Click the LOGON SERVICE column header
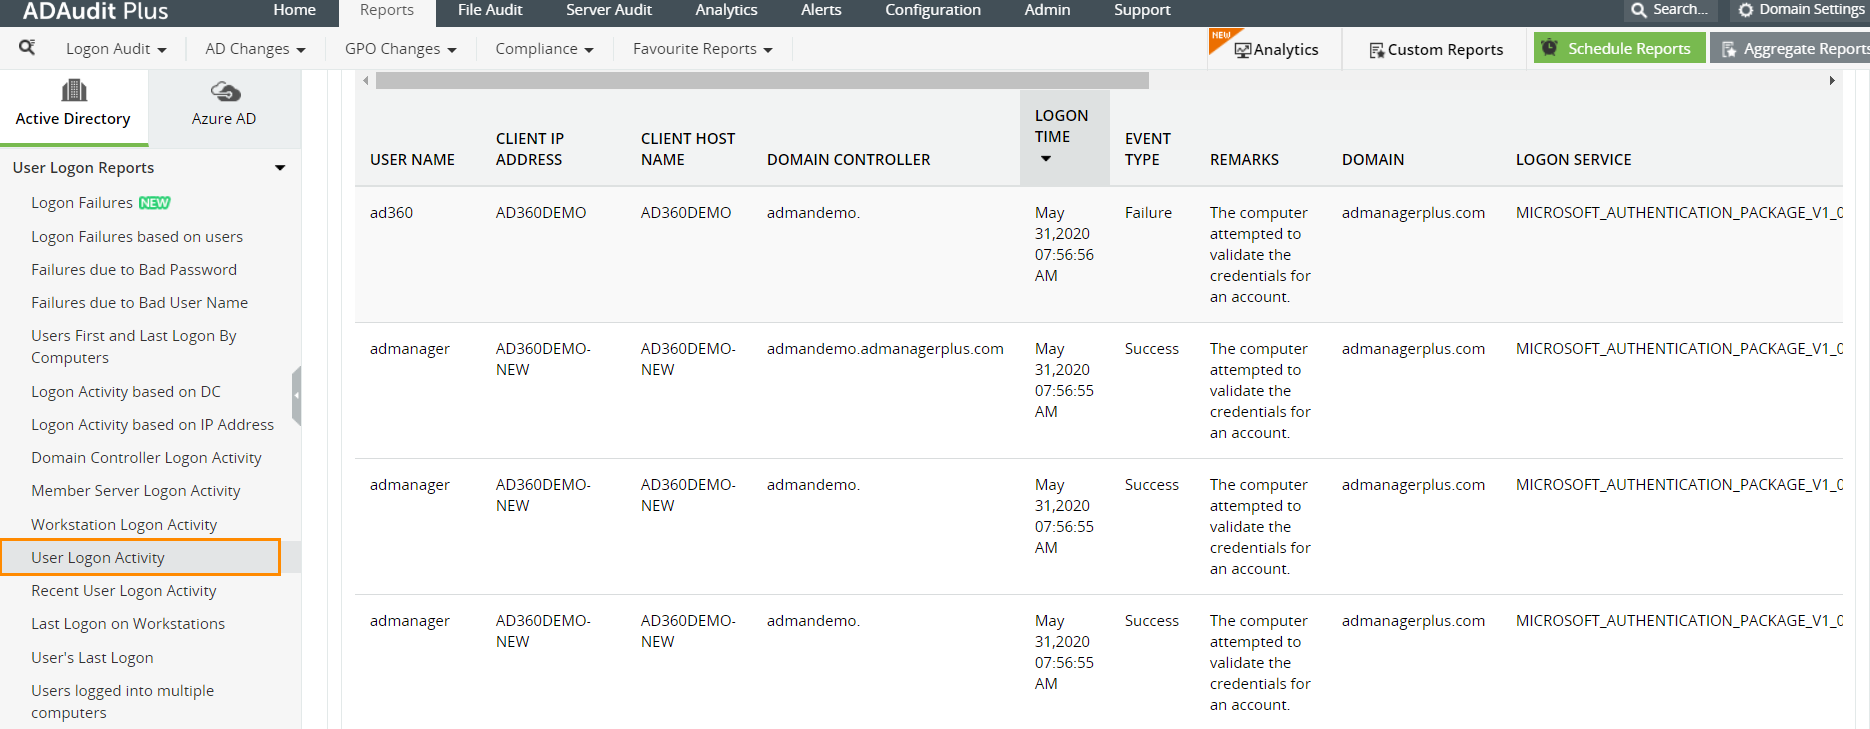1870x729 pixels. (1573, 160)
